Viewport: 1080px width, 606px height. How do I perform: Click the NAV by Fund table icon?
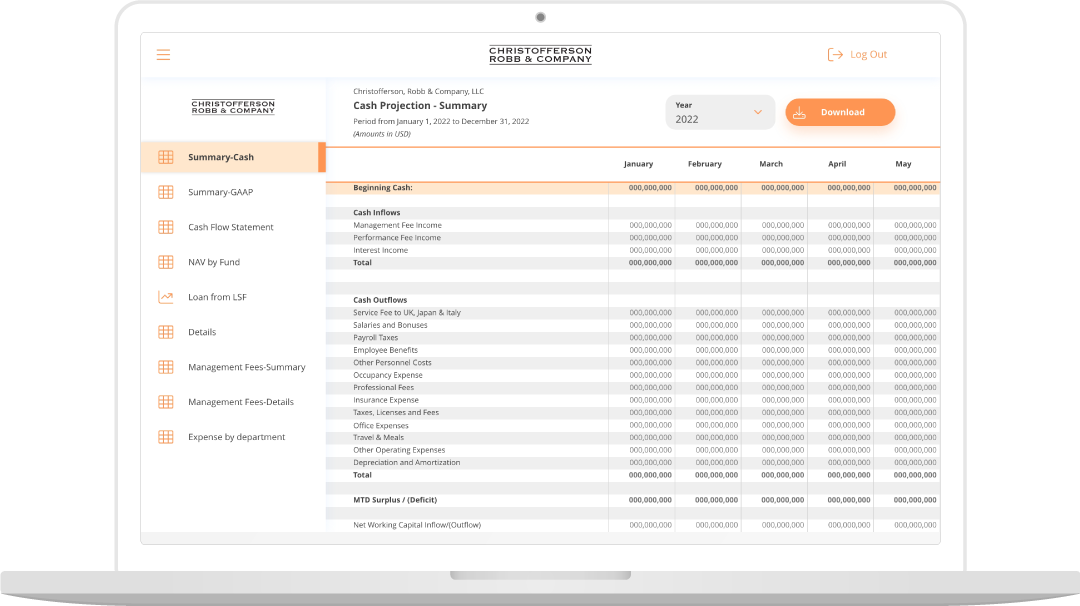[166, 262]
